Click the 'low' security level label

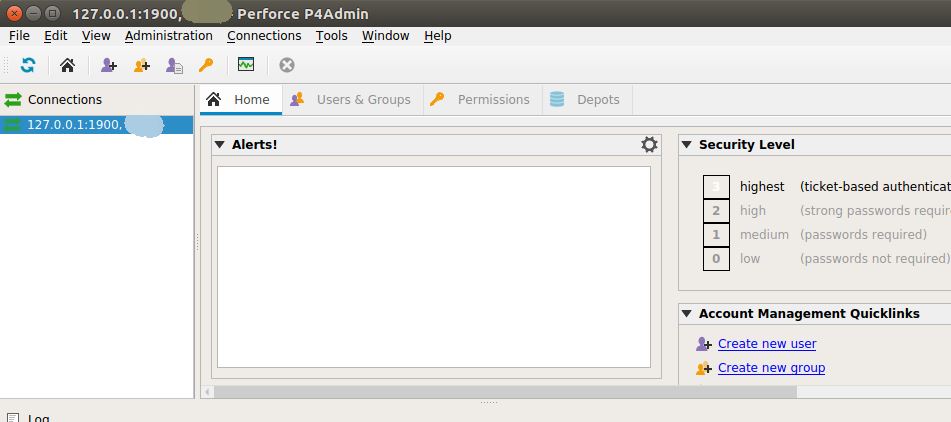750,259
